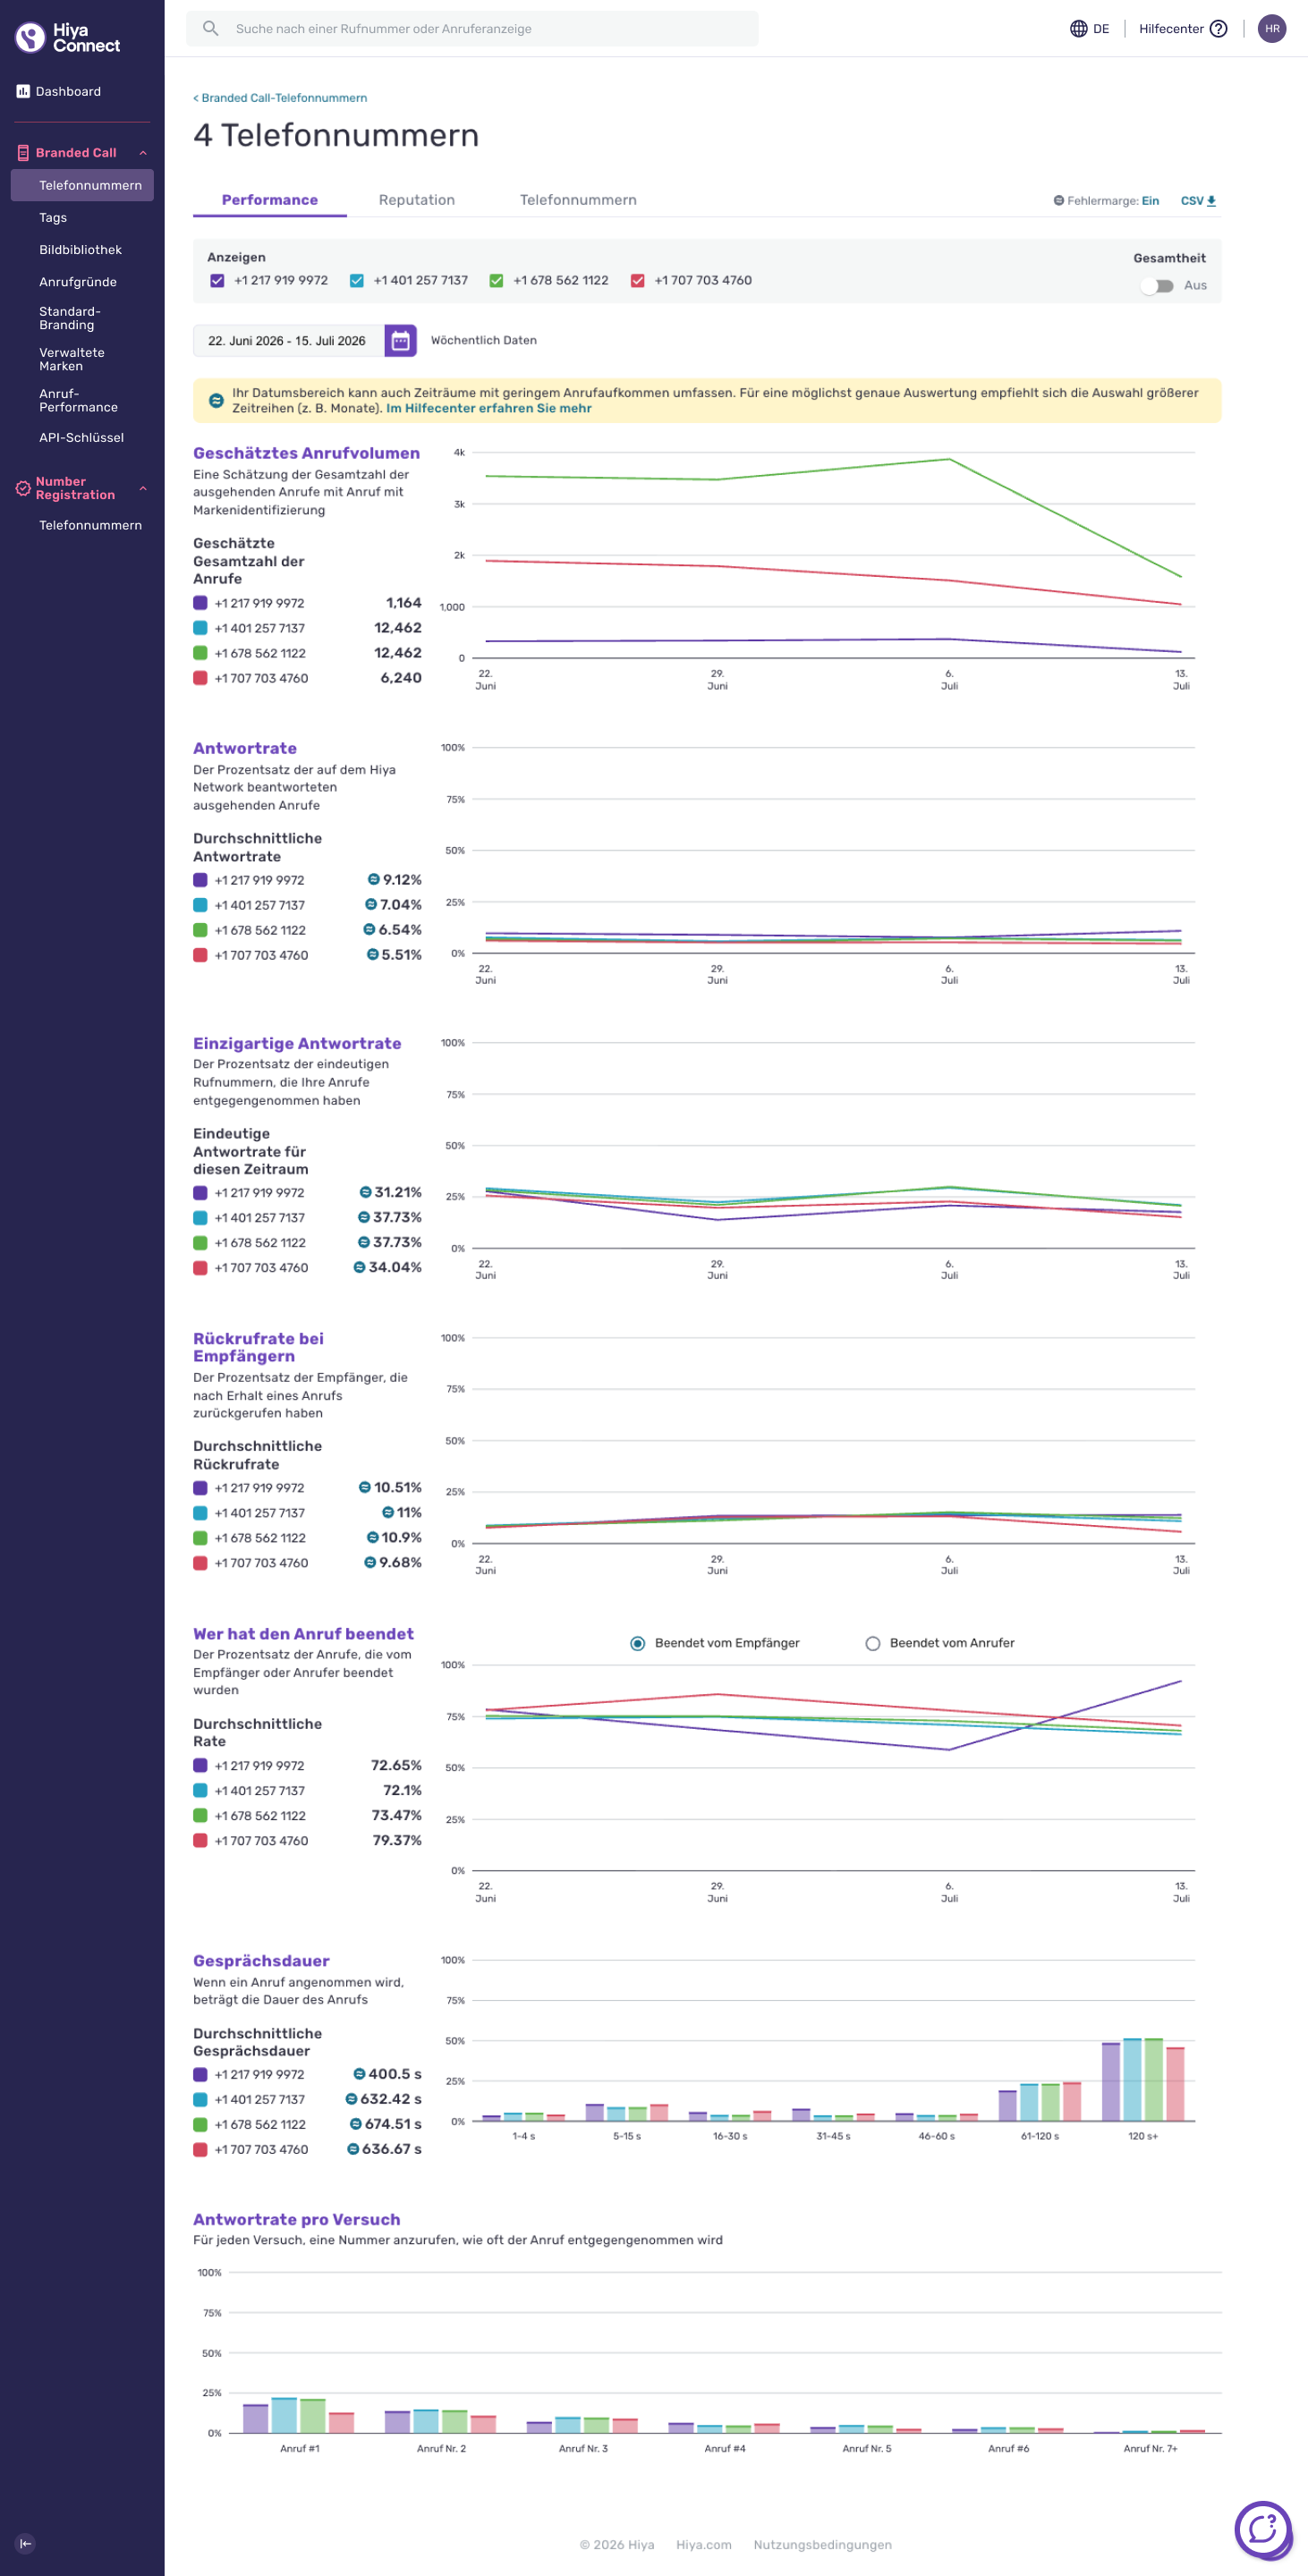This screenshot has height=2576, width=1308.
Task: Click the HR user avatar
Action: tap(1272, 29)
